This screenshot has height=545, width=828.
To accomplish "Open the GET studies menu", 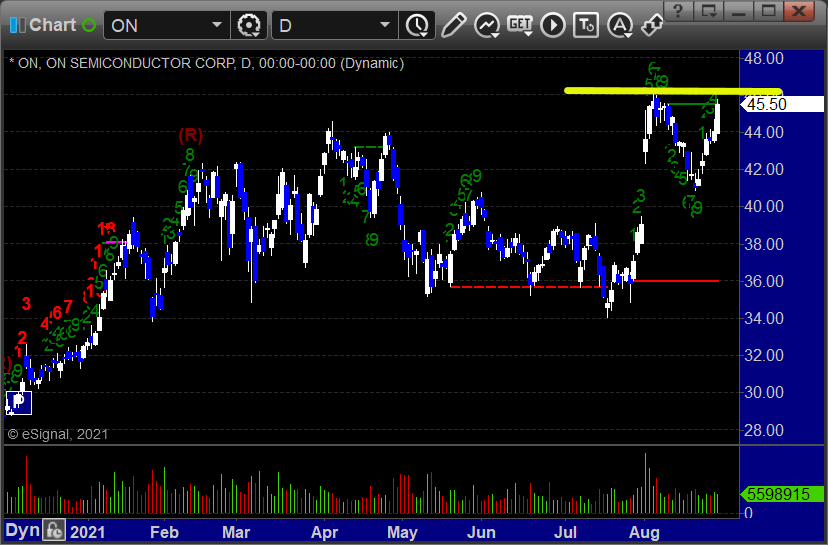I will [520, 25].
